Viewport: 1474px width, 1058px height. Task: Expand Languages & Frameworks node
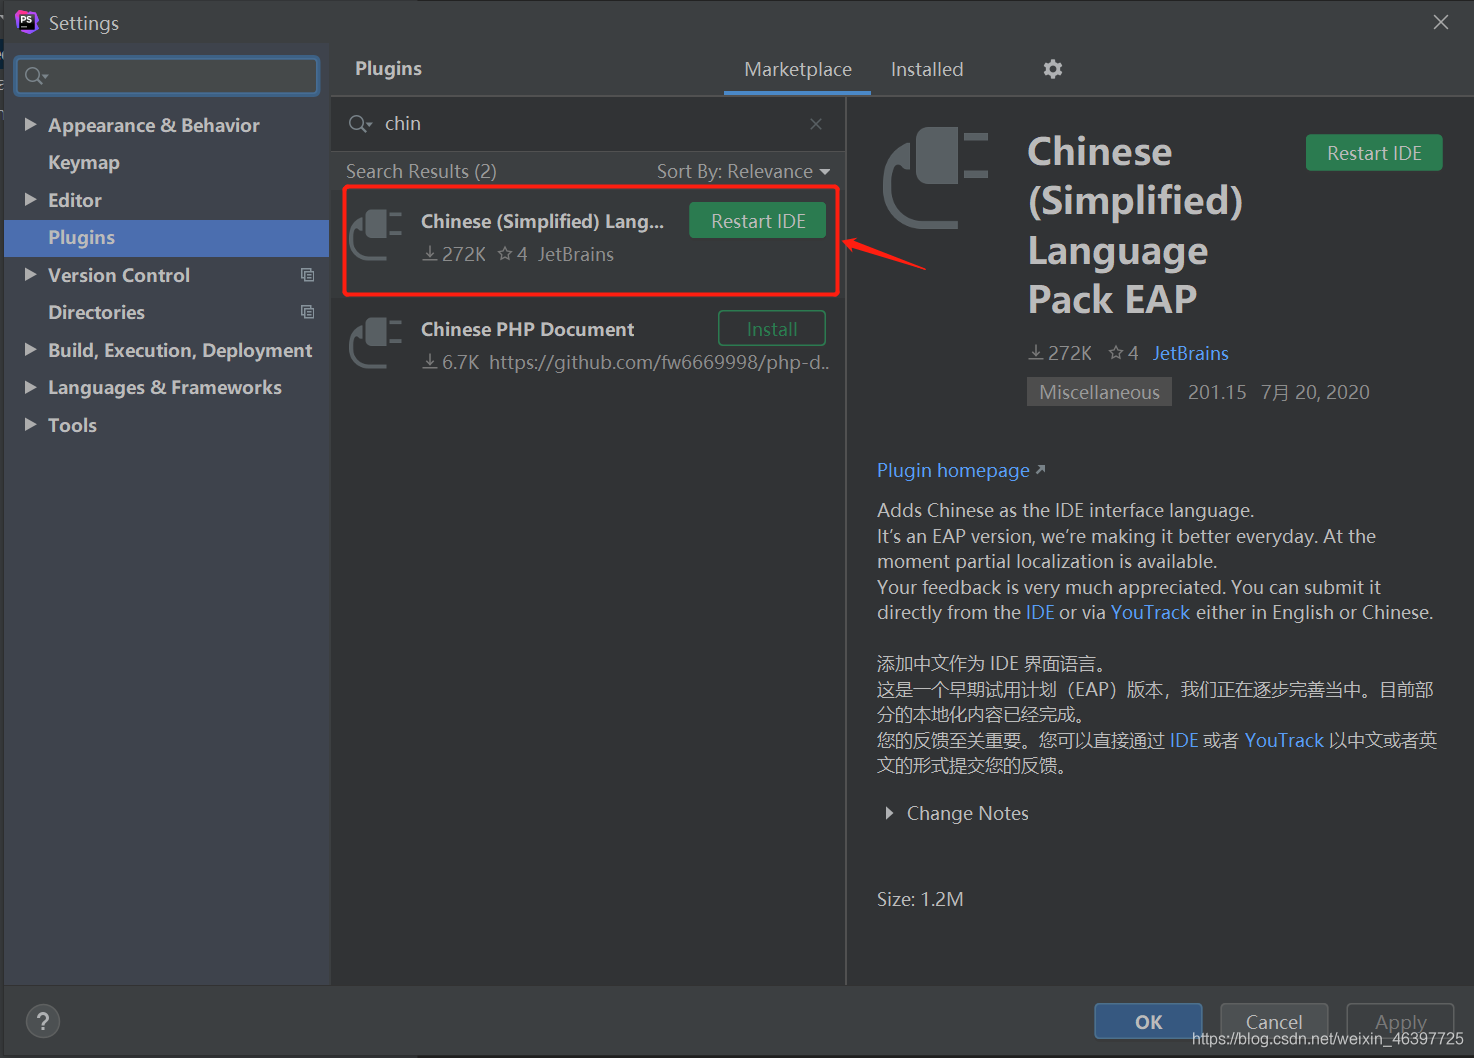(30, 386)
